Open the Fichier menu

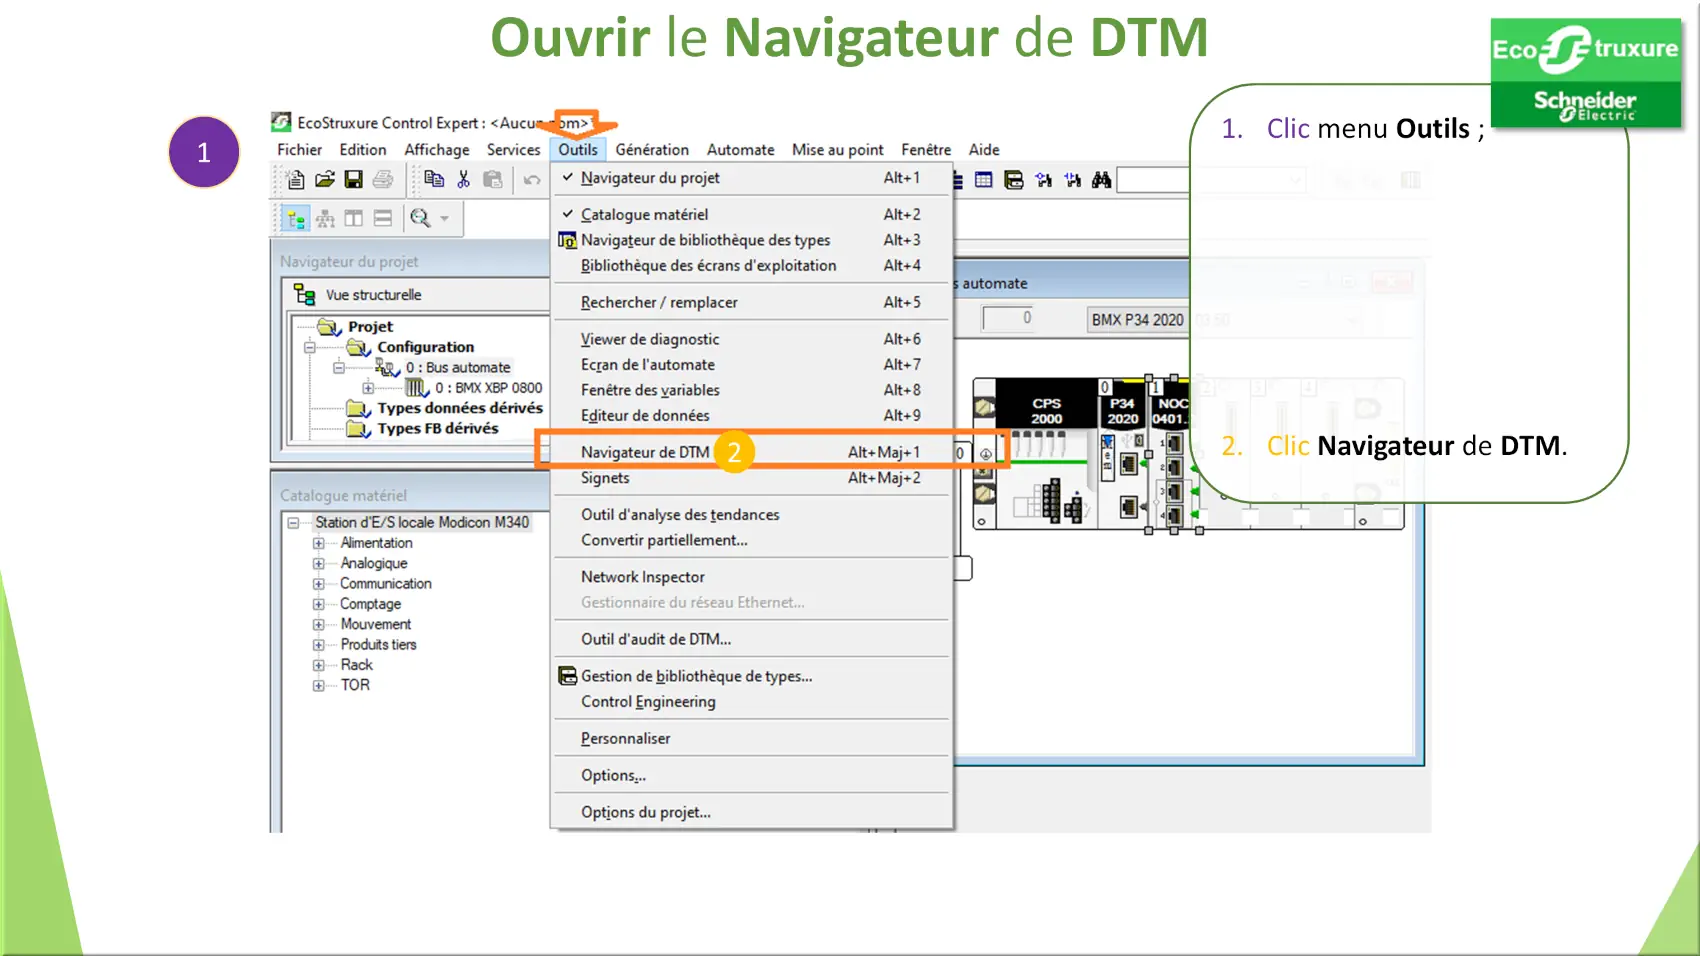click(x=300, y=150)
